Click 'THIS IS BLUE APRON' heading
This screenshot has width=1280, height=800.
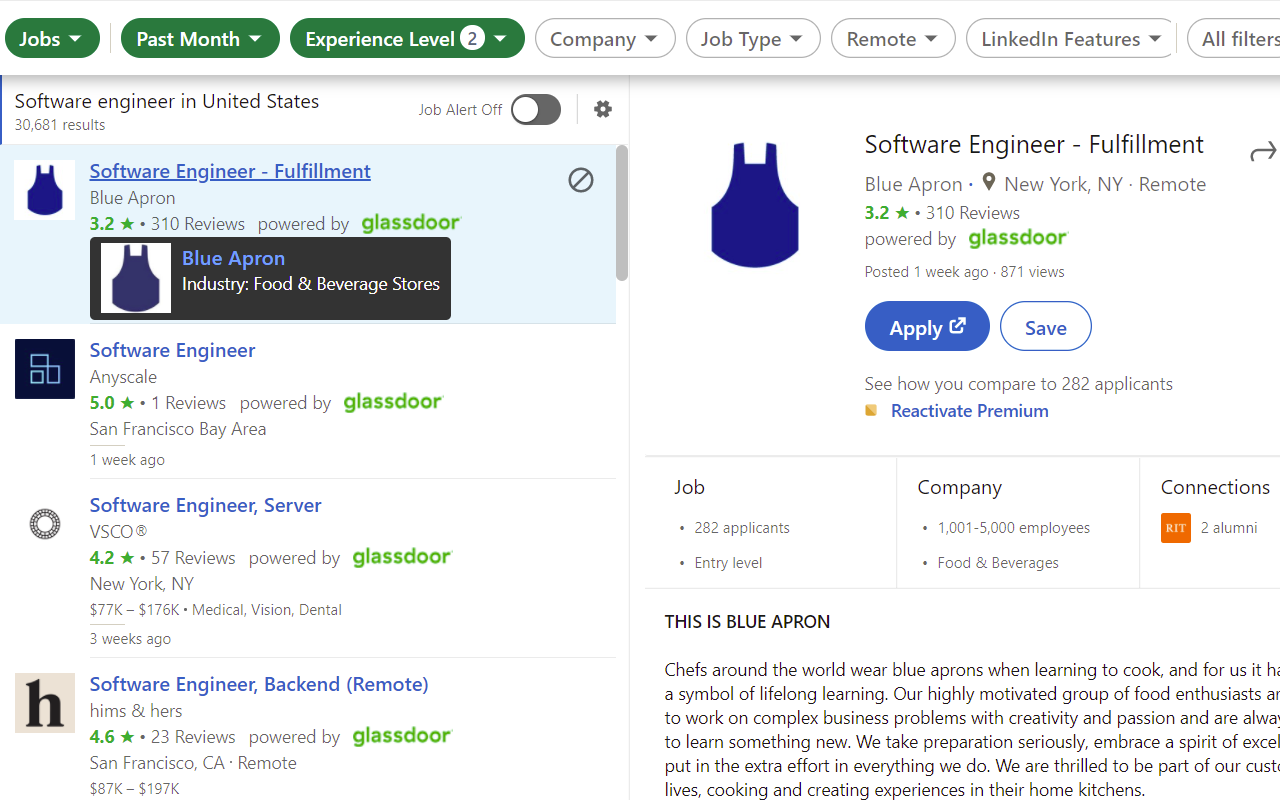747,622
